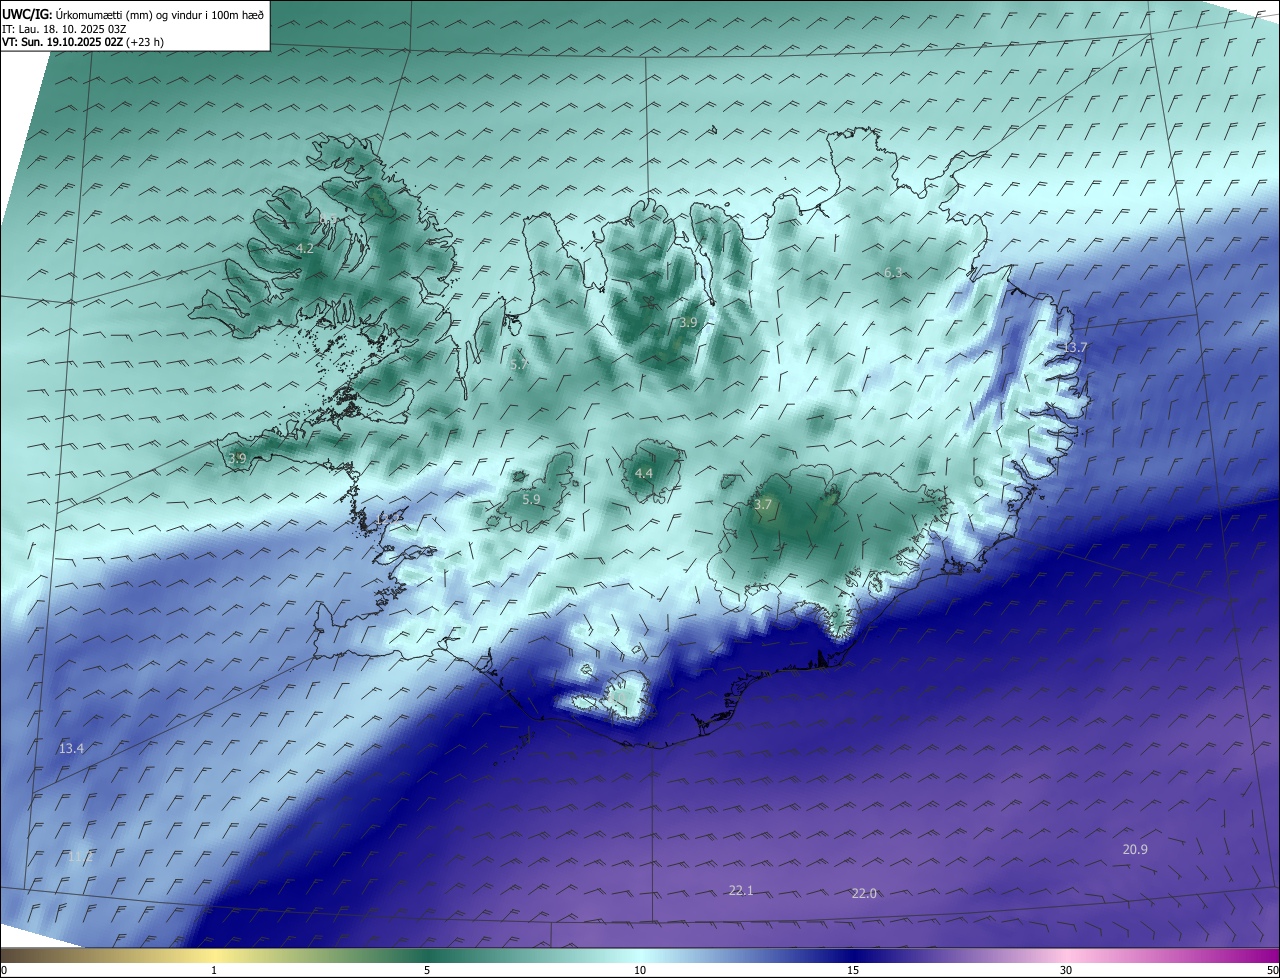
Task: Click the 5.7 value on the map
Action: click(519, 365)
